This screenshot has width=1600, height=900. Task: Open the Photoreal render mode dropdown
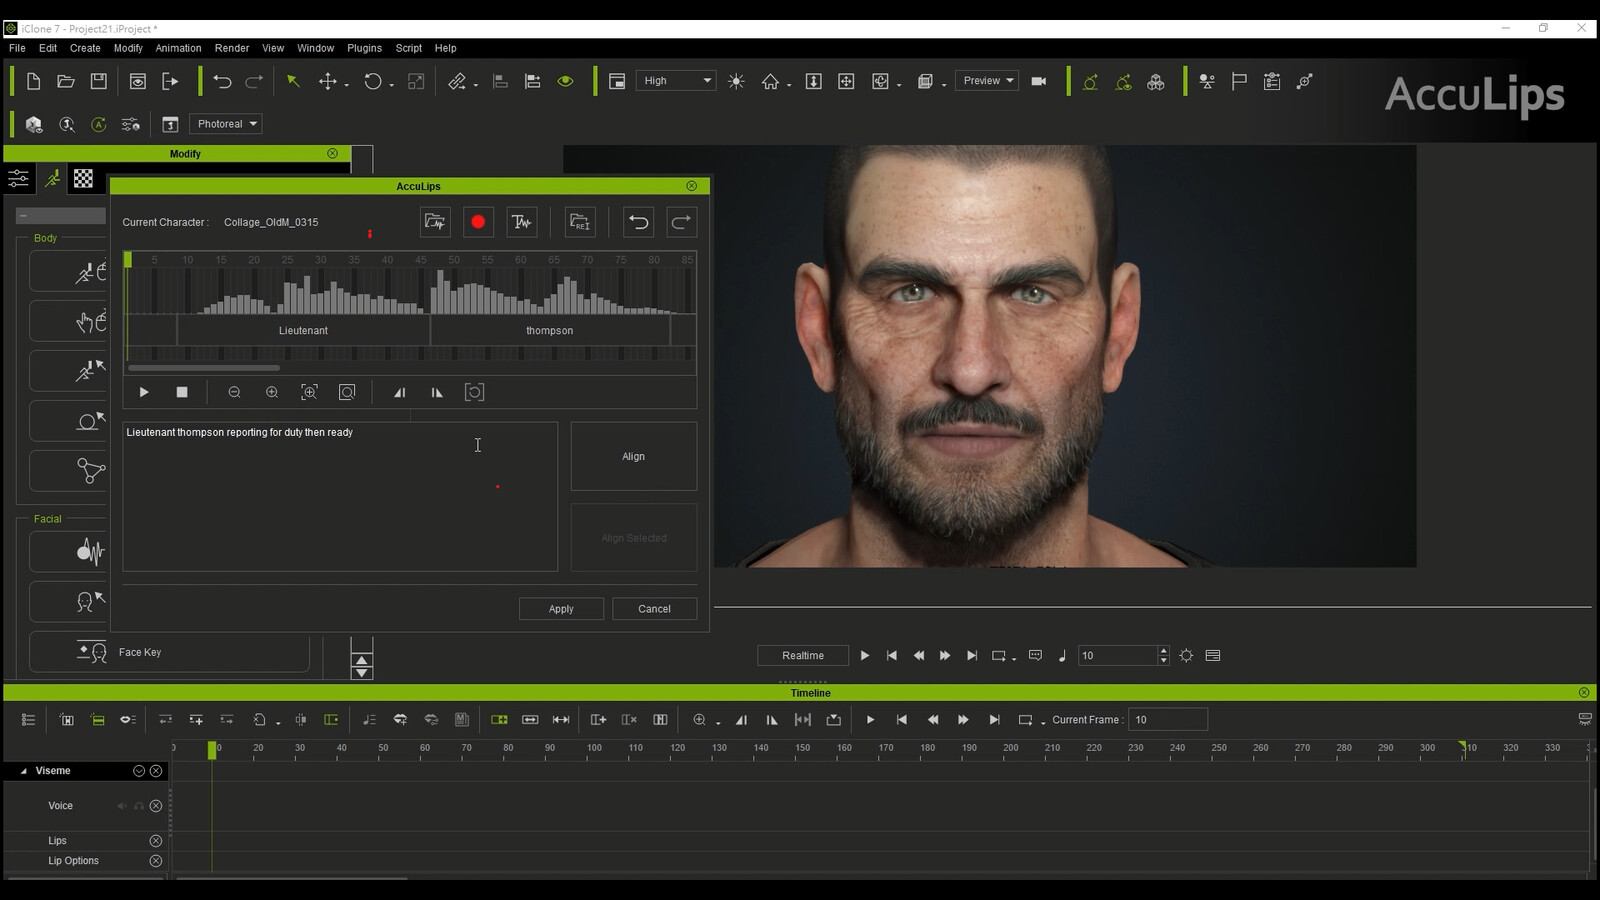pyautogui.click(x=224, y=123)
